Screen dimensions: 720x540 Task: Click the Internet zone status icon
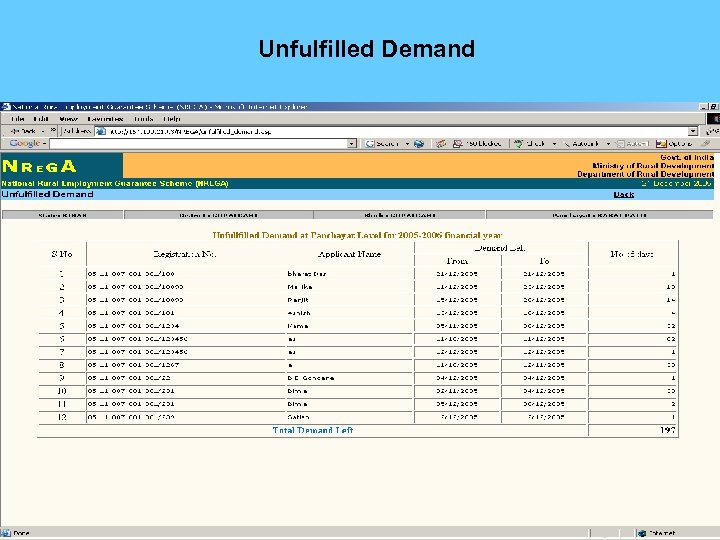(x=642, y=533)
